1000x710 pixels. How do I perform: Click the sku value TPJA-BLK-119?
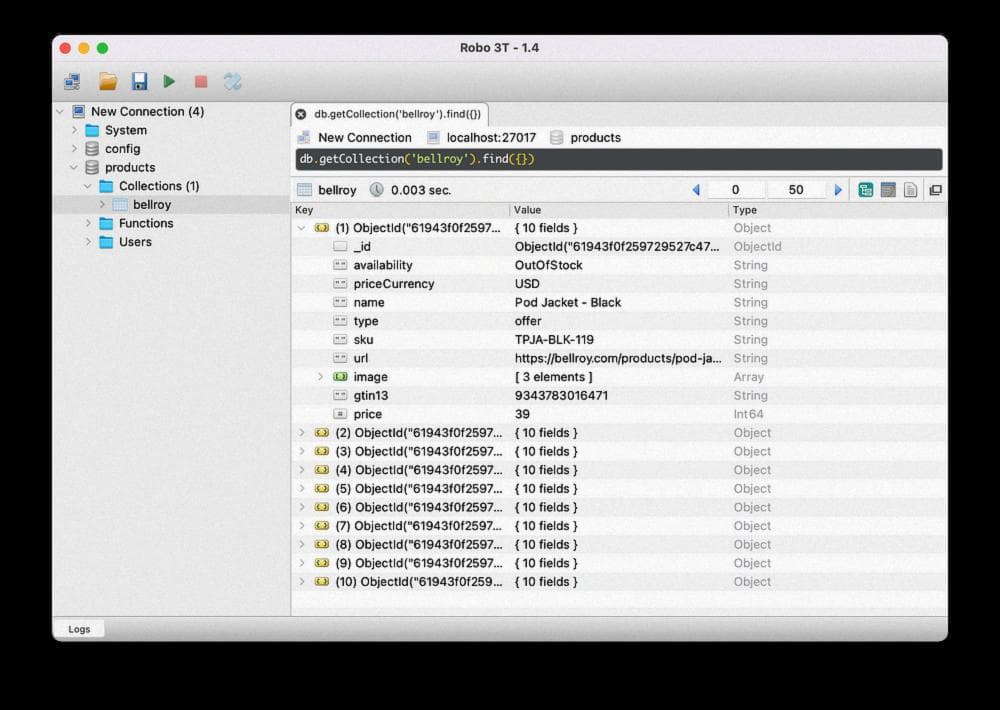click(x=554, y=340)
